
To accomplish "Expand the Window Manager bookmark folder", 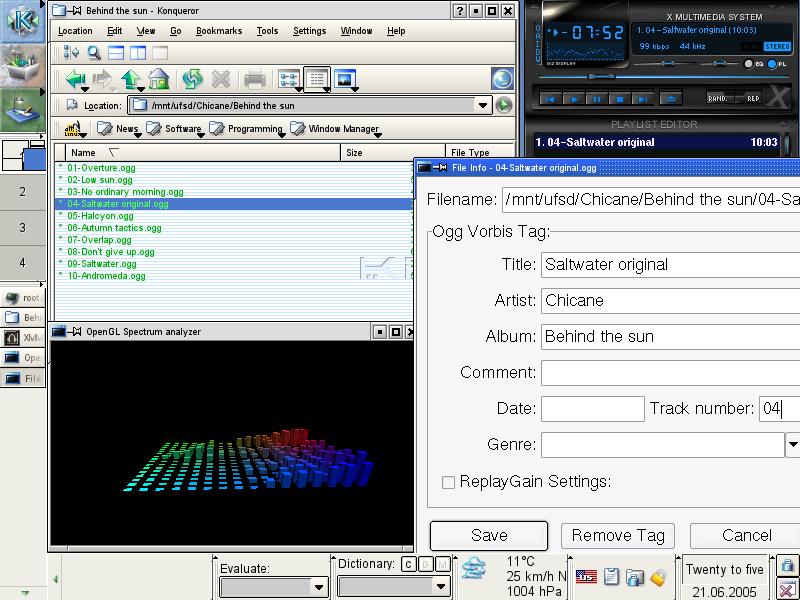I will click(335, 129).
